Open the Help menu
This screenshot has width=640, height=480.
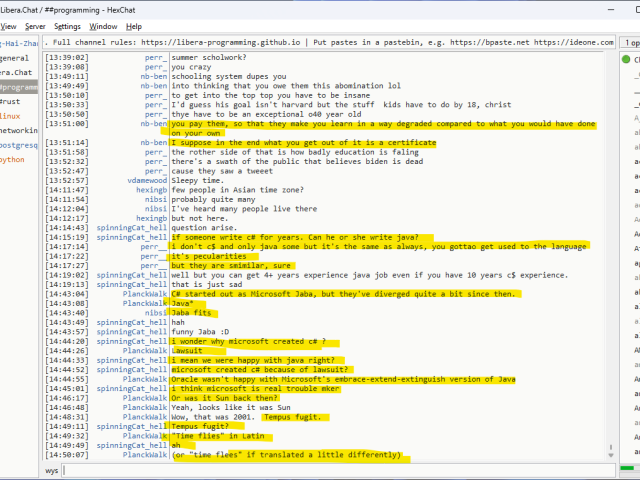[134, 26]
